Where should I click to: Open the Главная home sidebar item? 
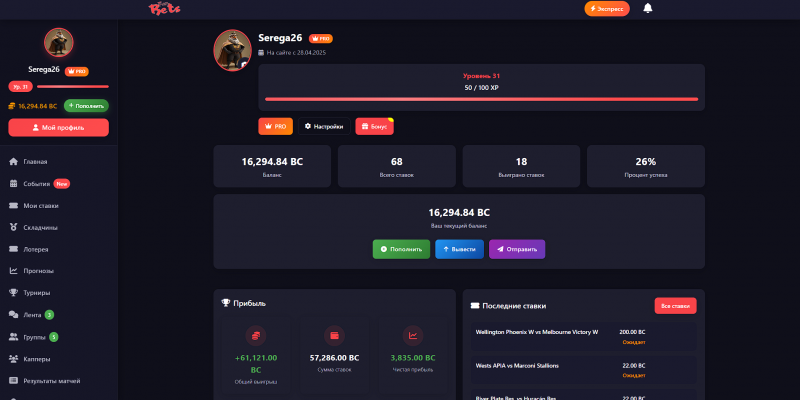click(59, 162)
